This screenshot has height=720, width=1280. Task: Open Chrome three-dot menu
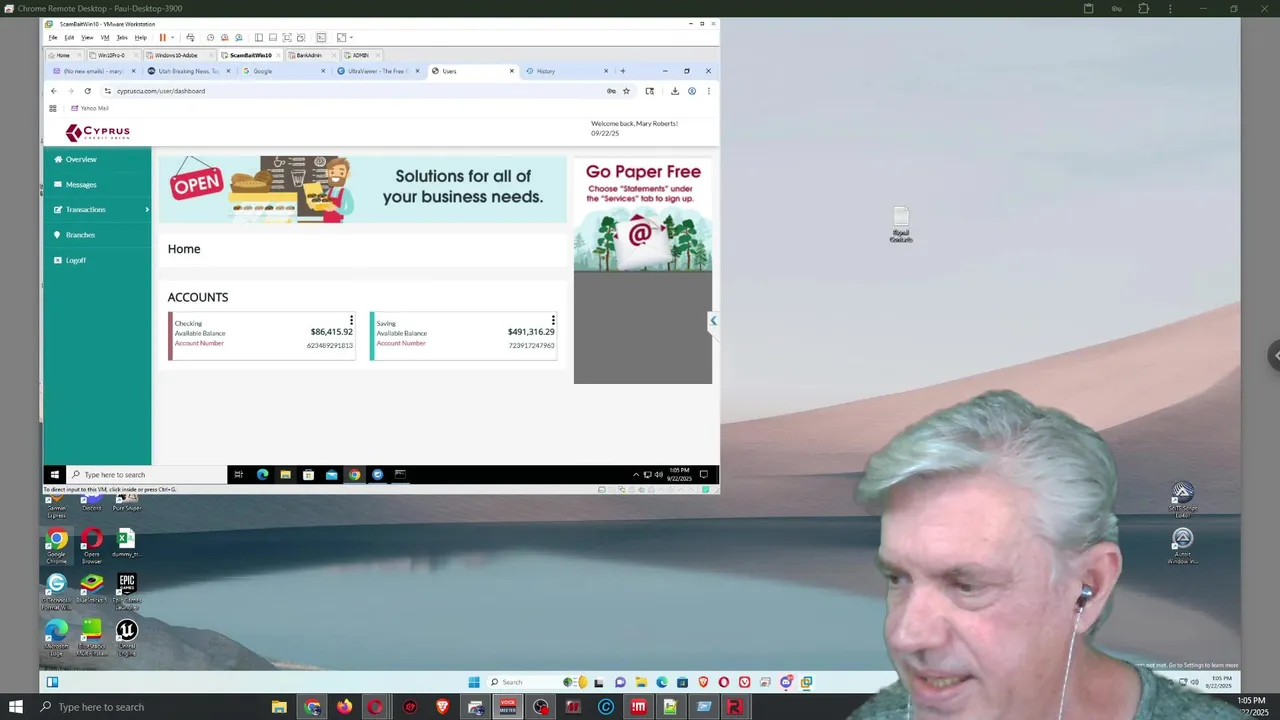(708, 91)
